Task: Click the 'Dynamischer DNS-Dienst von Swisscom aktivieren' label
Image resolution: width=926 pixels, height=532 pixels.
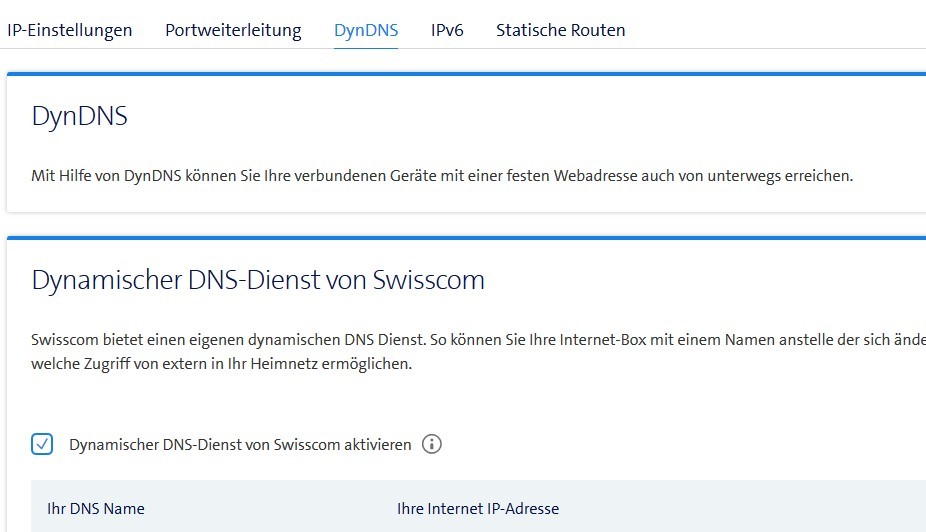Action: click(240, 445)
